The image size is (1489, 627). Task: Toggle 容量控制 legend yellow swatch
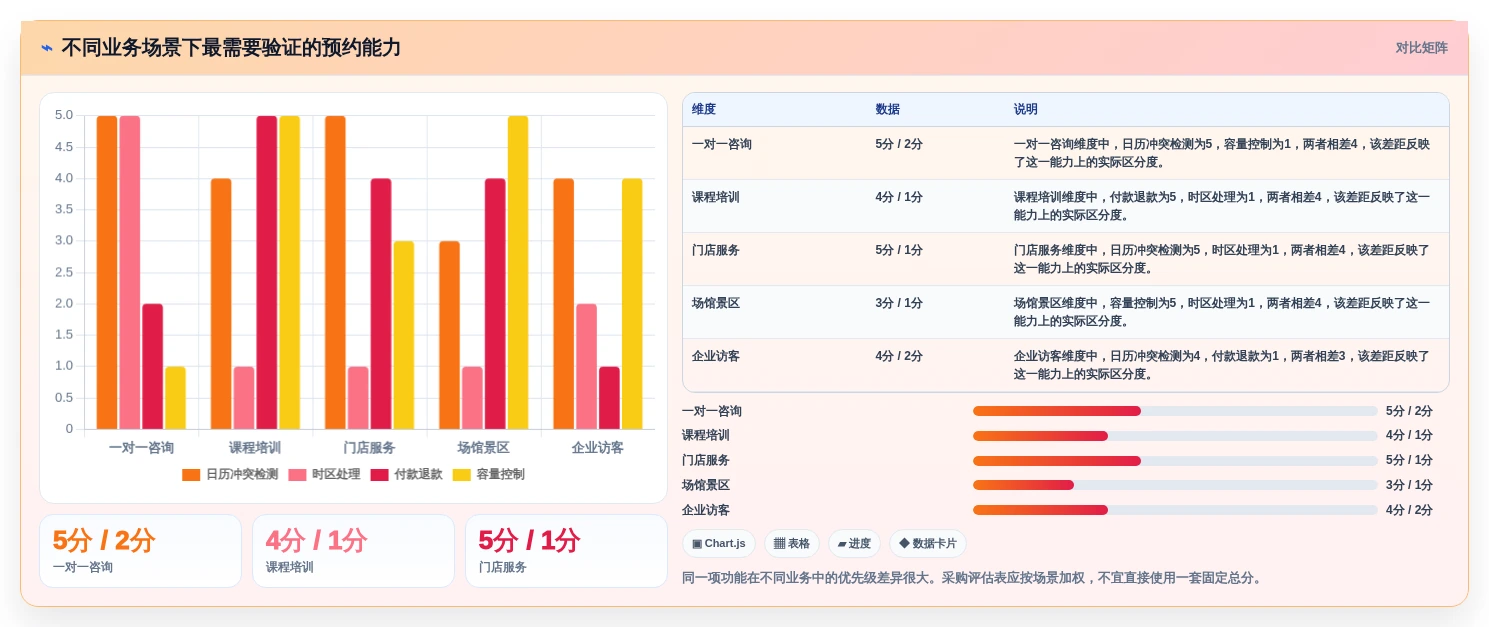(462, 475)
